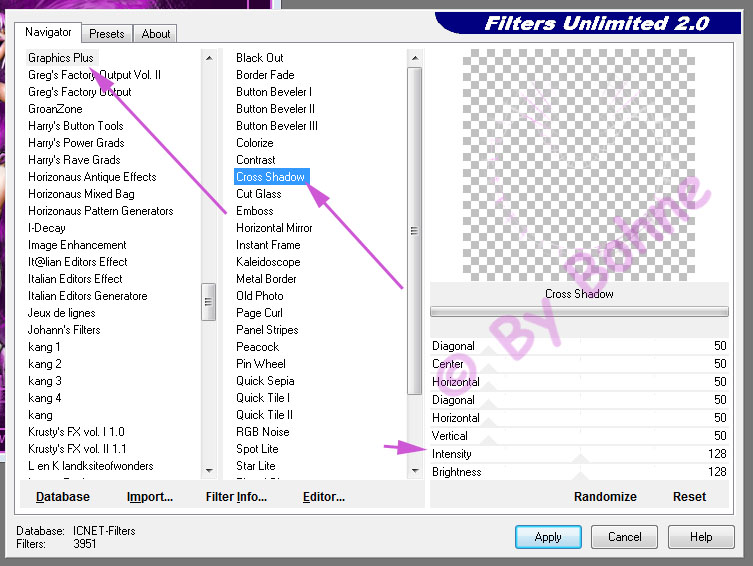Open the Database menu button
The height and width of the screenshot is (566, 753).
63,497
